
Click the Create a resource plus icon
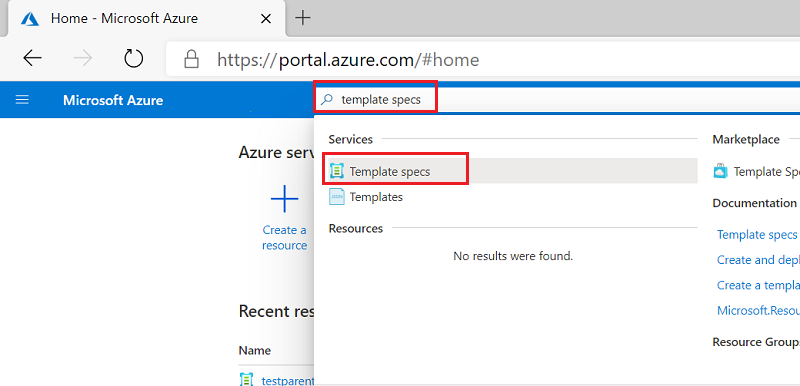tap(284, 199)
